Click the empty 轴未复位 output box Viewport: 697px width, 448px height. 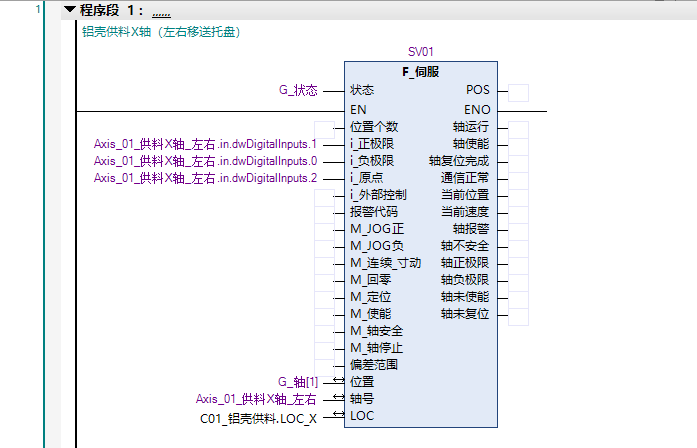click(518, 314)
